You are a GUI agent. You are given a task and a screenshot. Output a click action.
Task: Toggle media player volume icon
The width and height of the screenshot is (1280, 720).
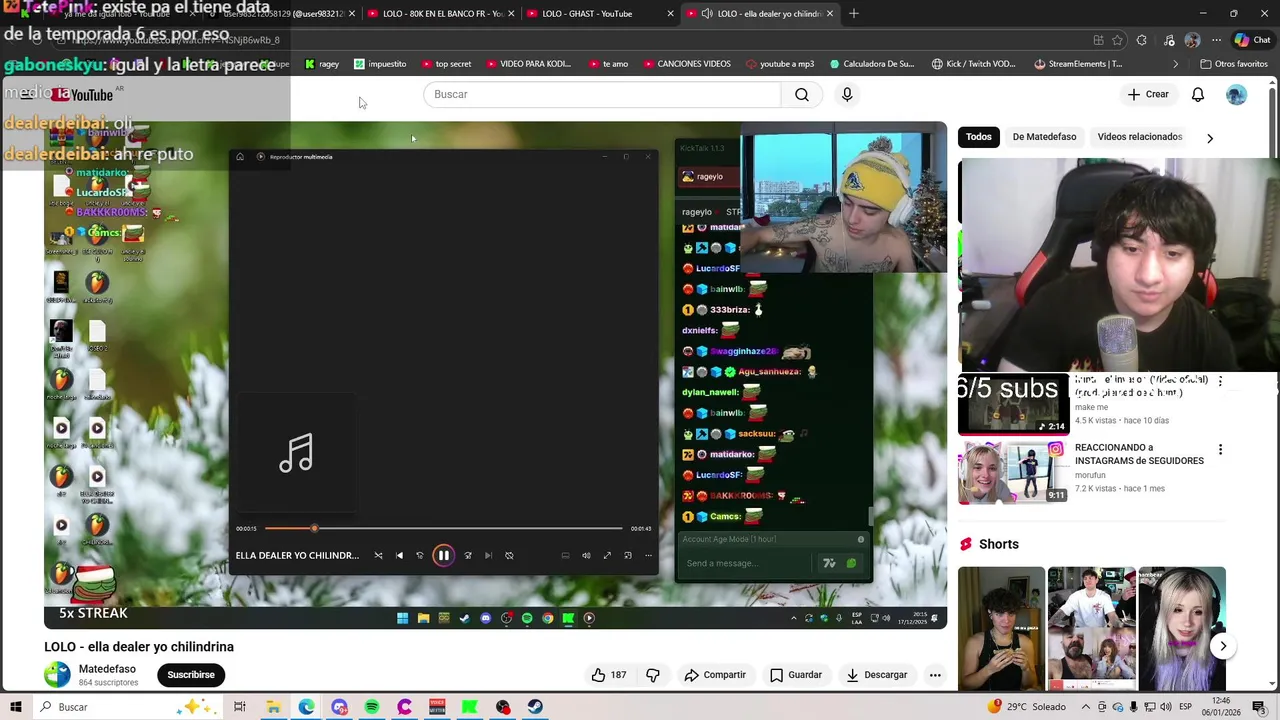click(x=586, y=556)
